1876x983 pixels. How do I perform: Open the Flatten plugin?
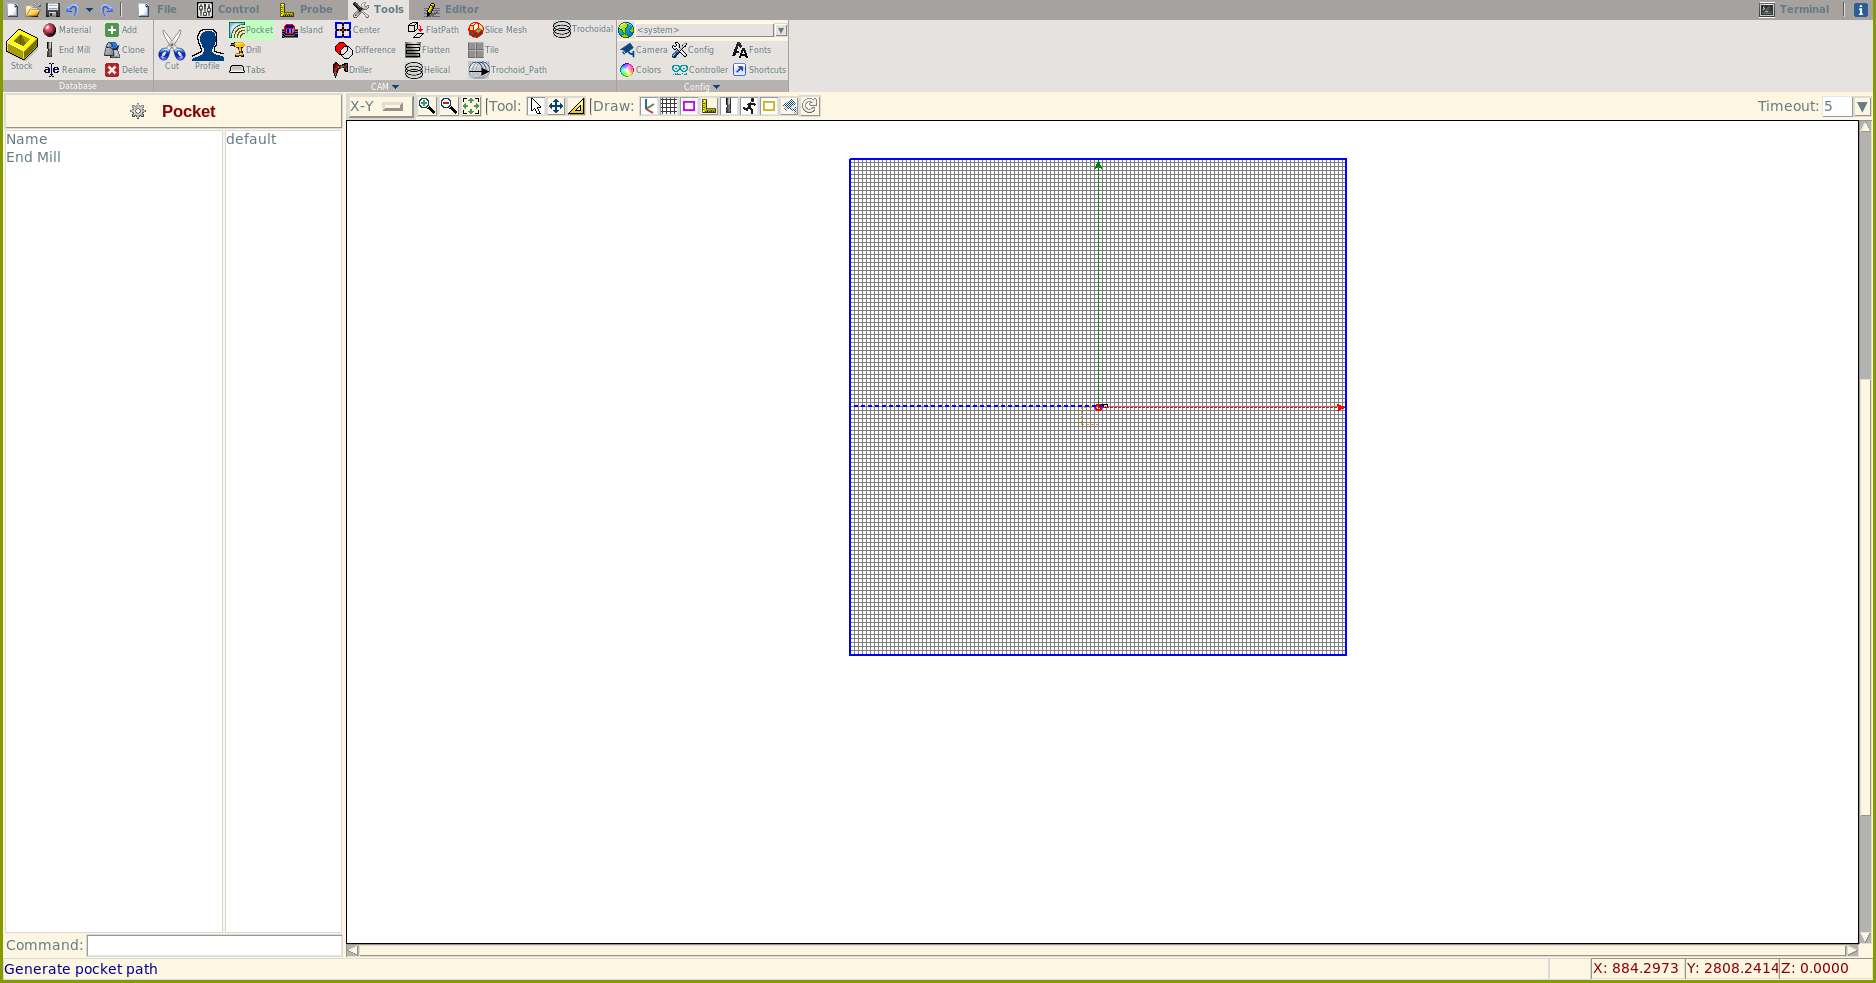[428, 50]
